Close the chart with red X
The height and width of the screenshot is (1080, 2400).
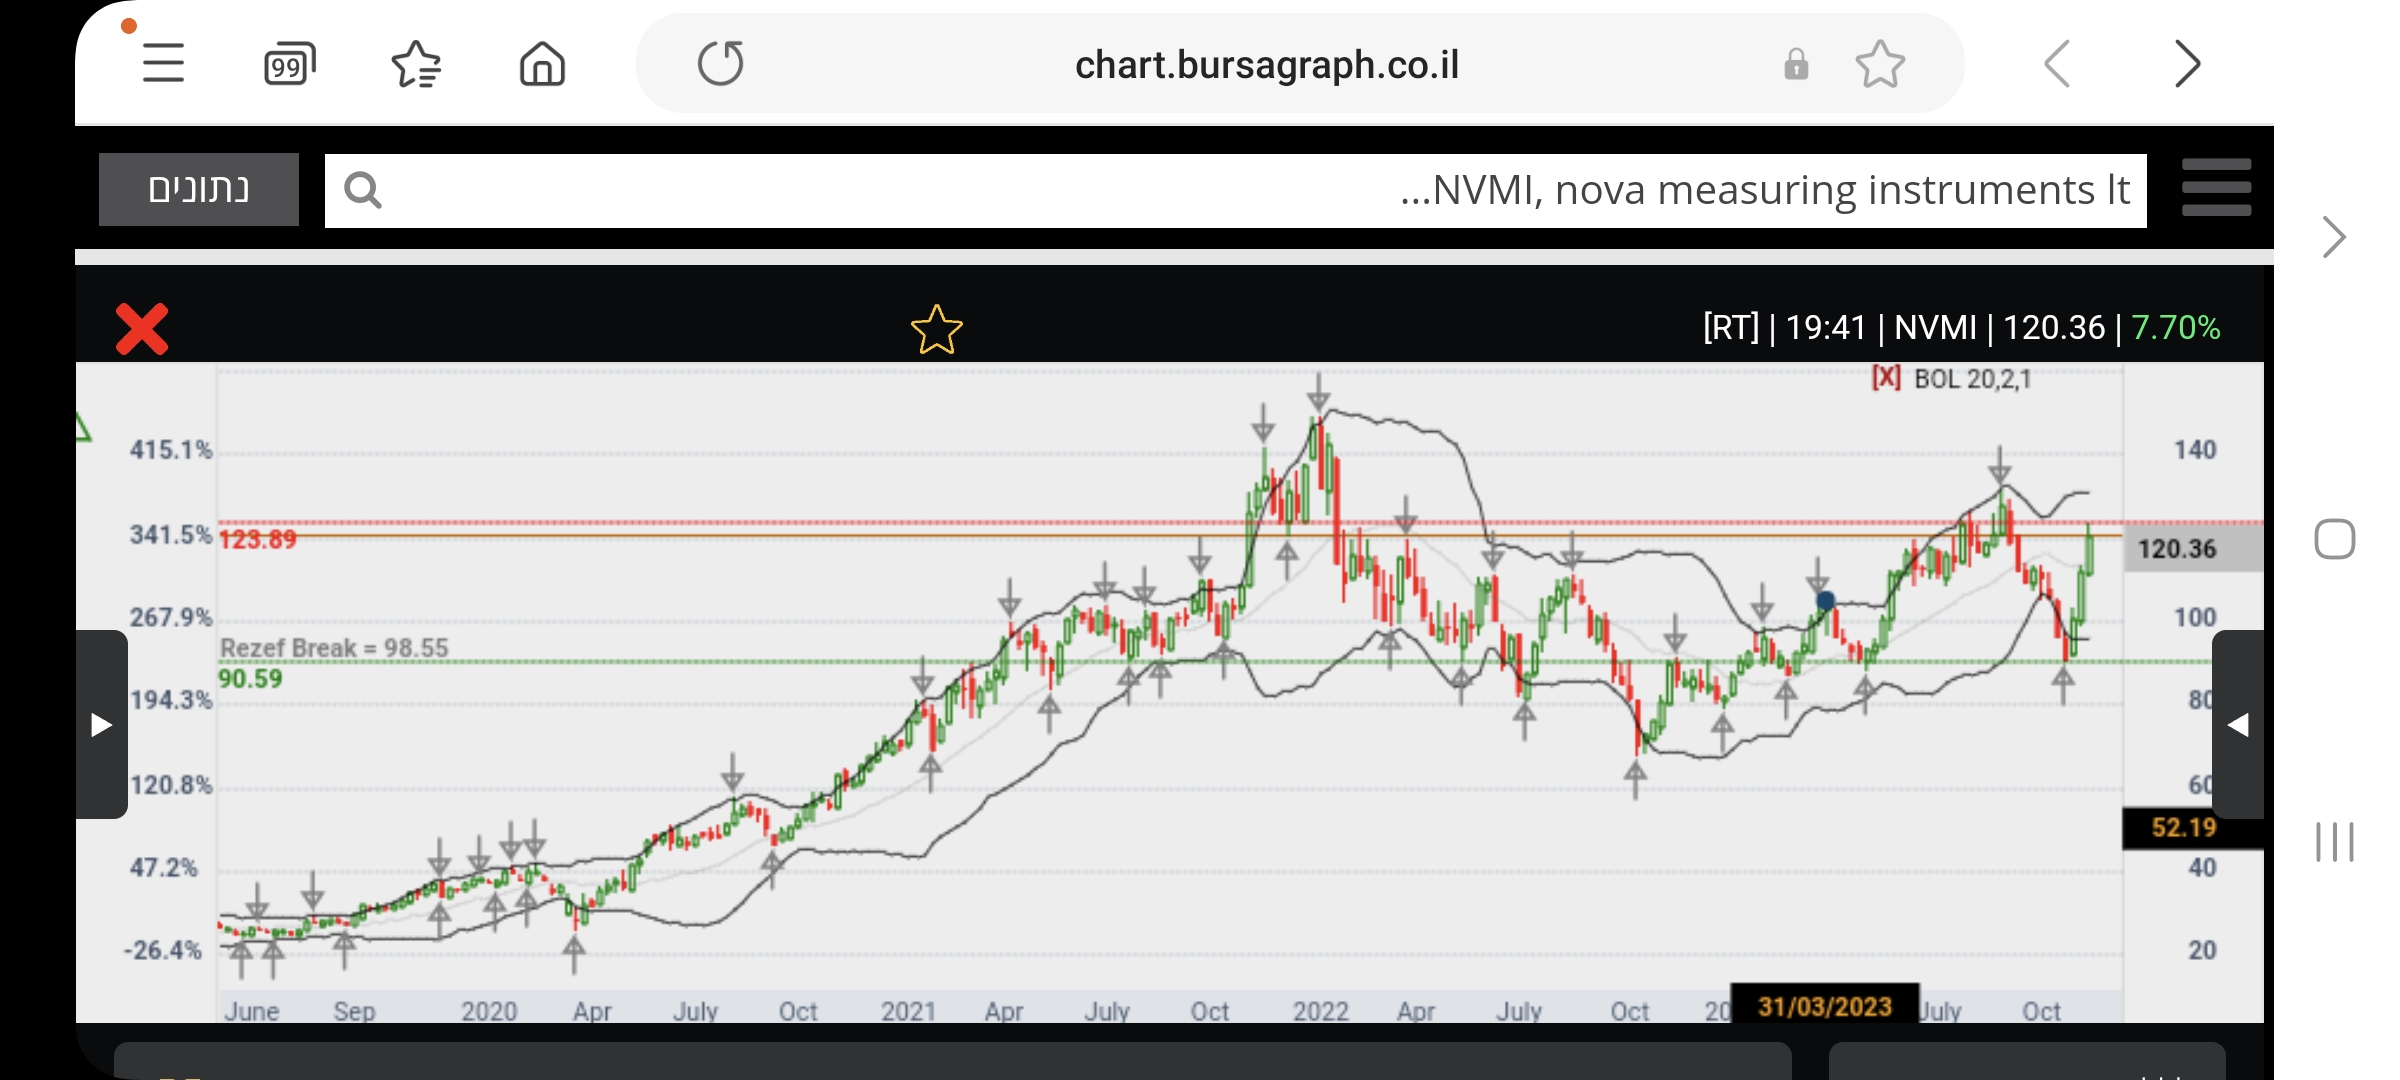point(142,329)
